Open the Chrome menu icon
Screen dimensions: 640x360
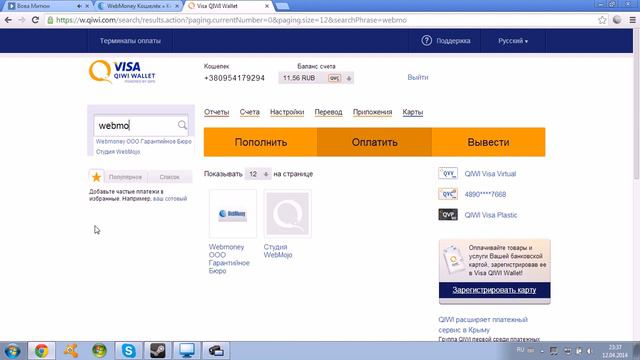(632, 20)
